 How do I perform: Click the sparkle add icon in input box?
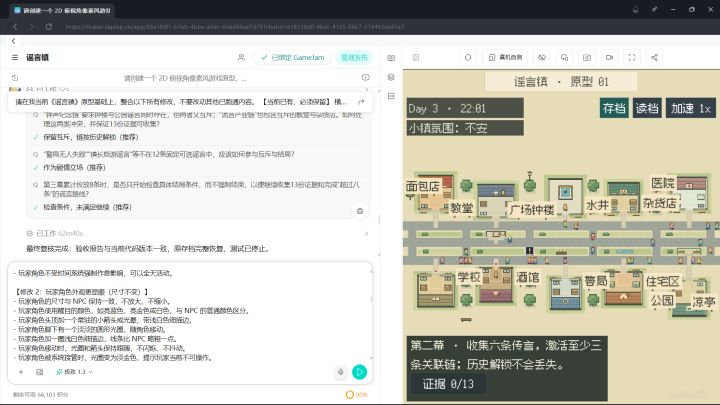pyautogui.click(x=21, y=372)
